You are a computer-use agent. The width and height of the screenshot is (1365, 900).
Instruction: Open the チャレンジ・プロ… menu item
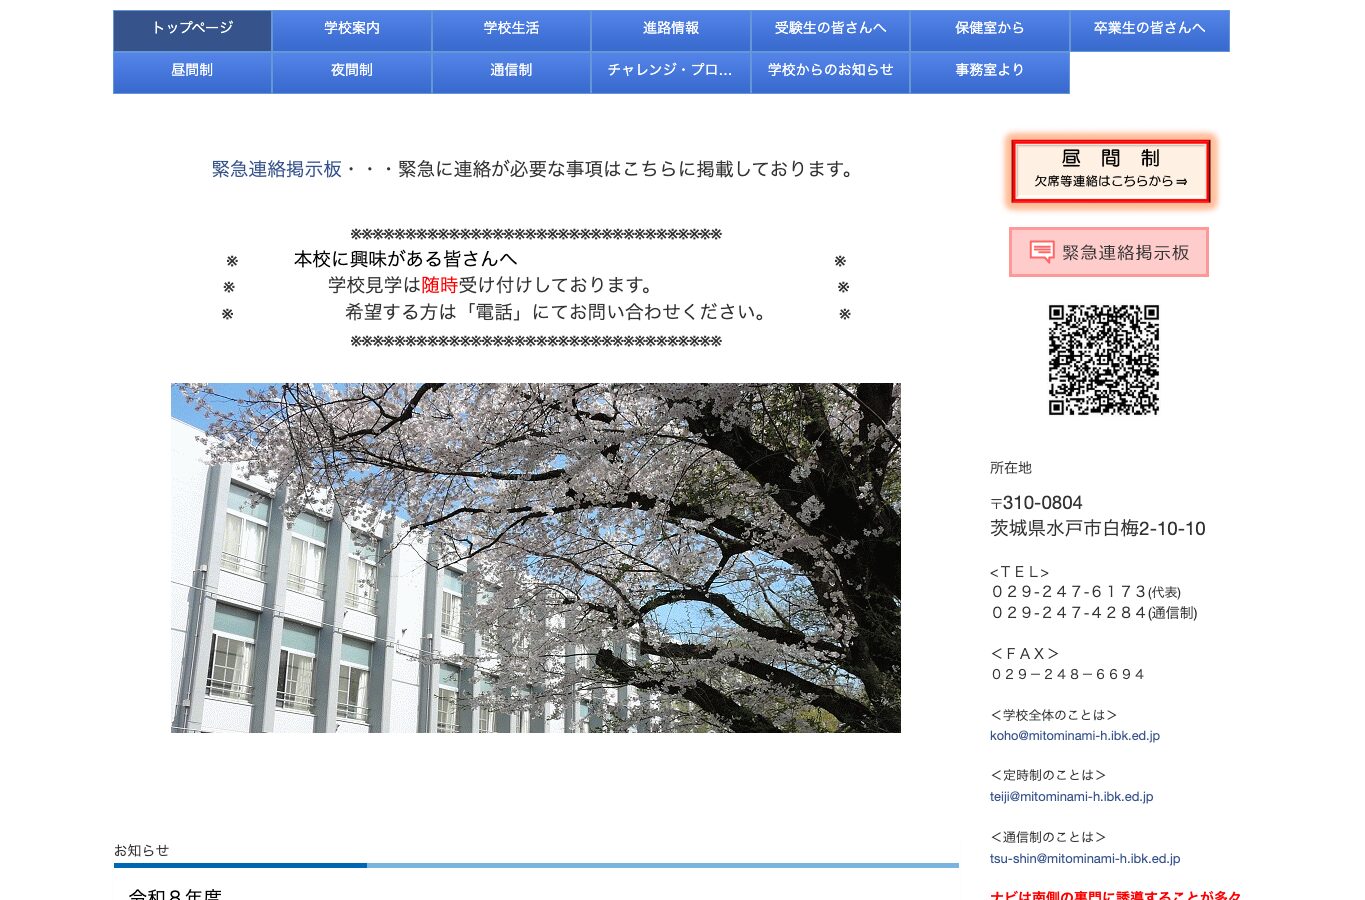pyautogui.click(x=671, y=72)
